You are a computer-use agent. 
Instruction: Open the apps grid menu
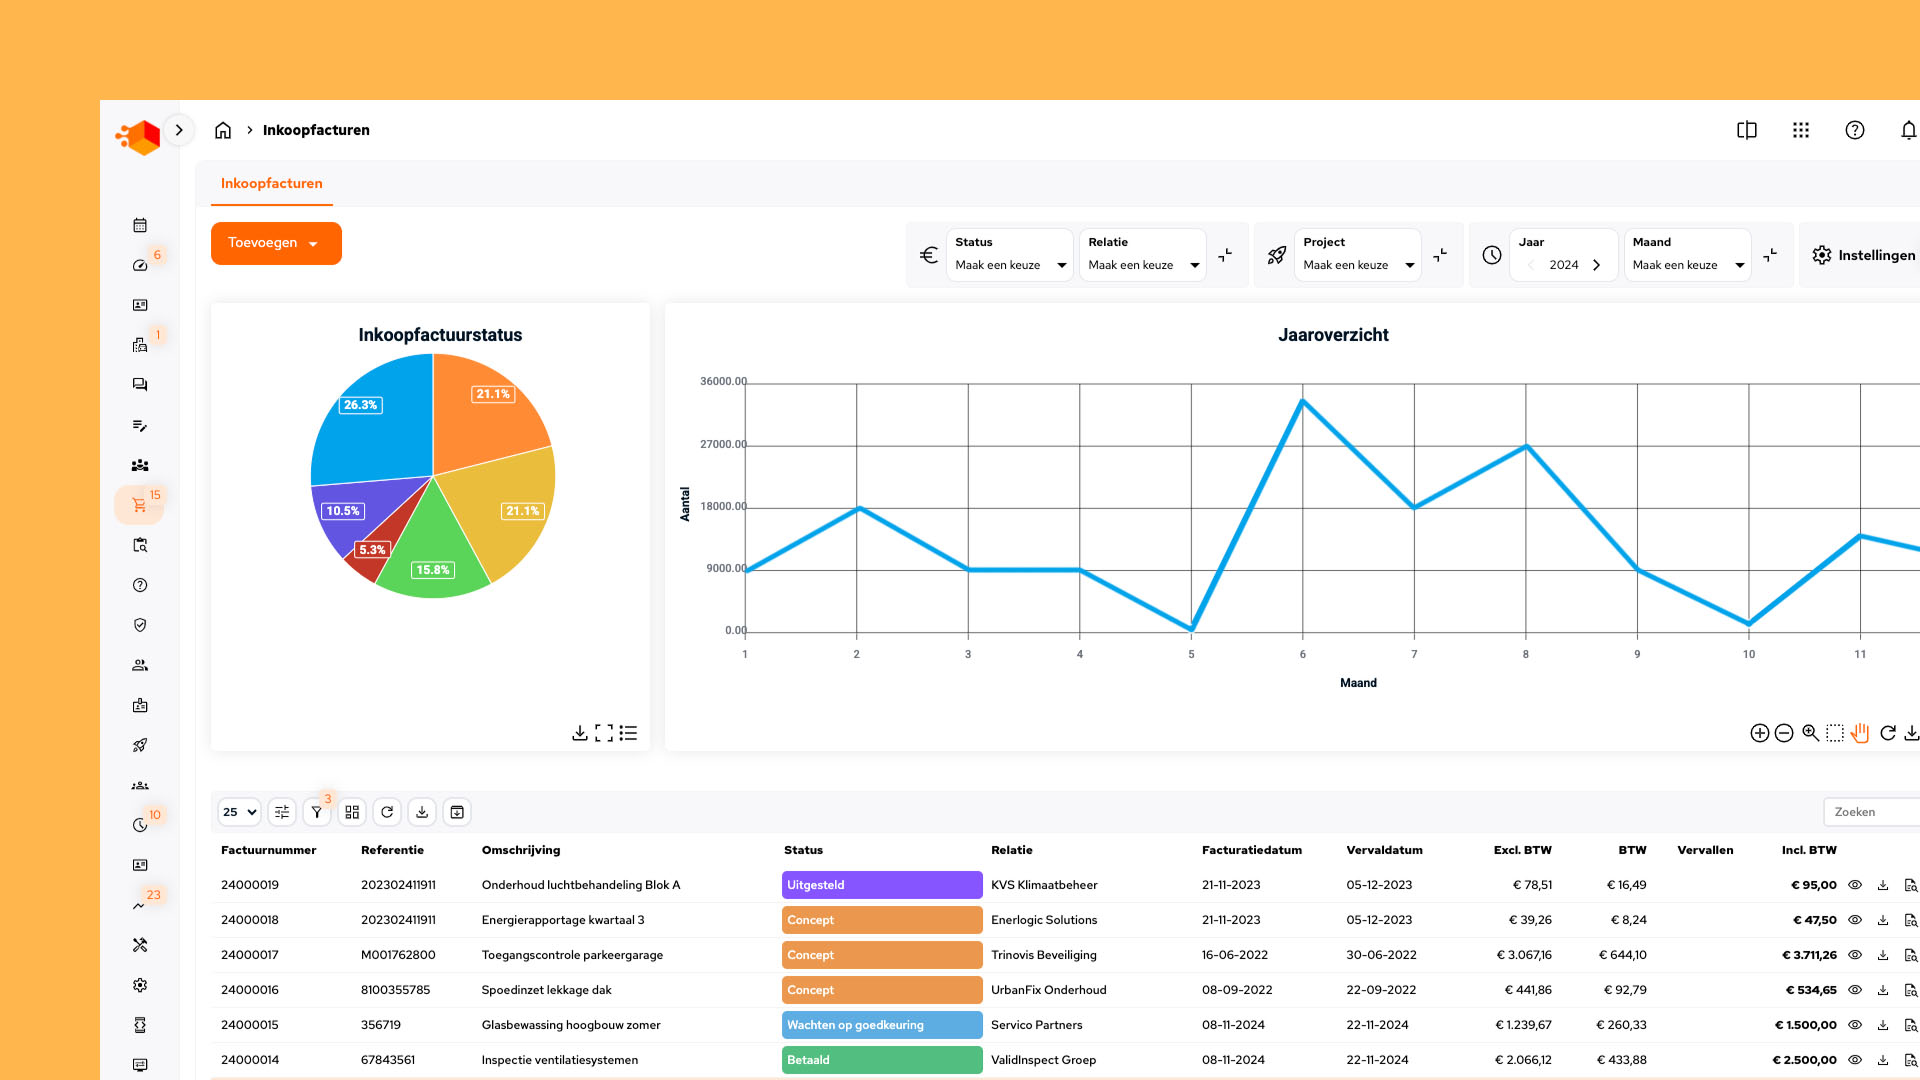click(x=1801, y=130)
